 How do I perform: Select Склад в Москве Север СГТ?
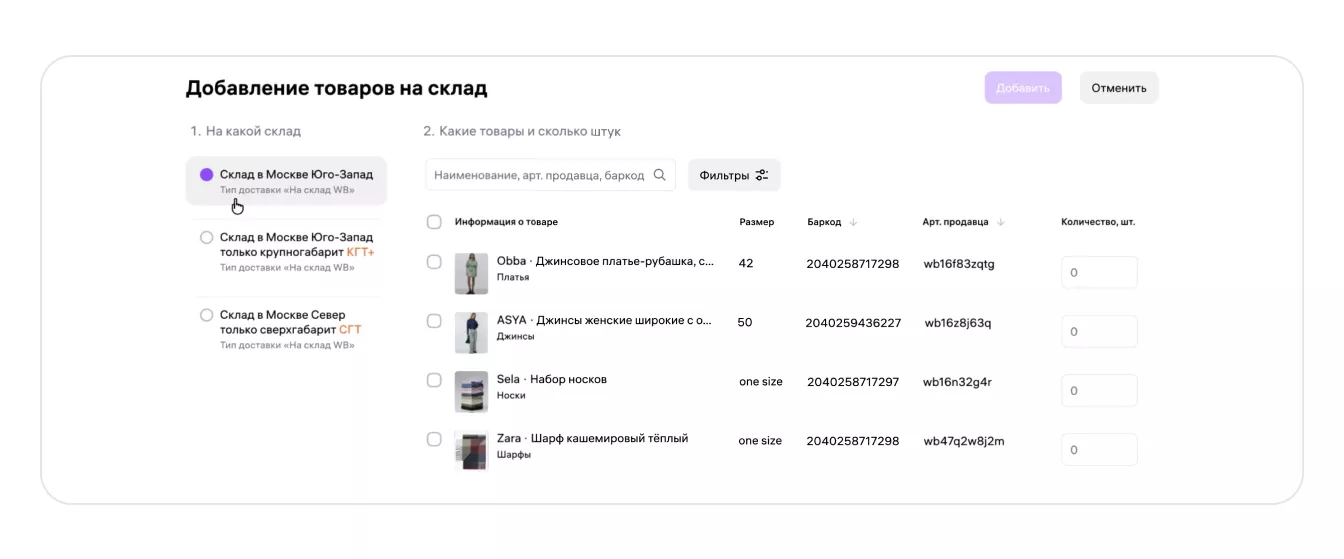point(207,315)
